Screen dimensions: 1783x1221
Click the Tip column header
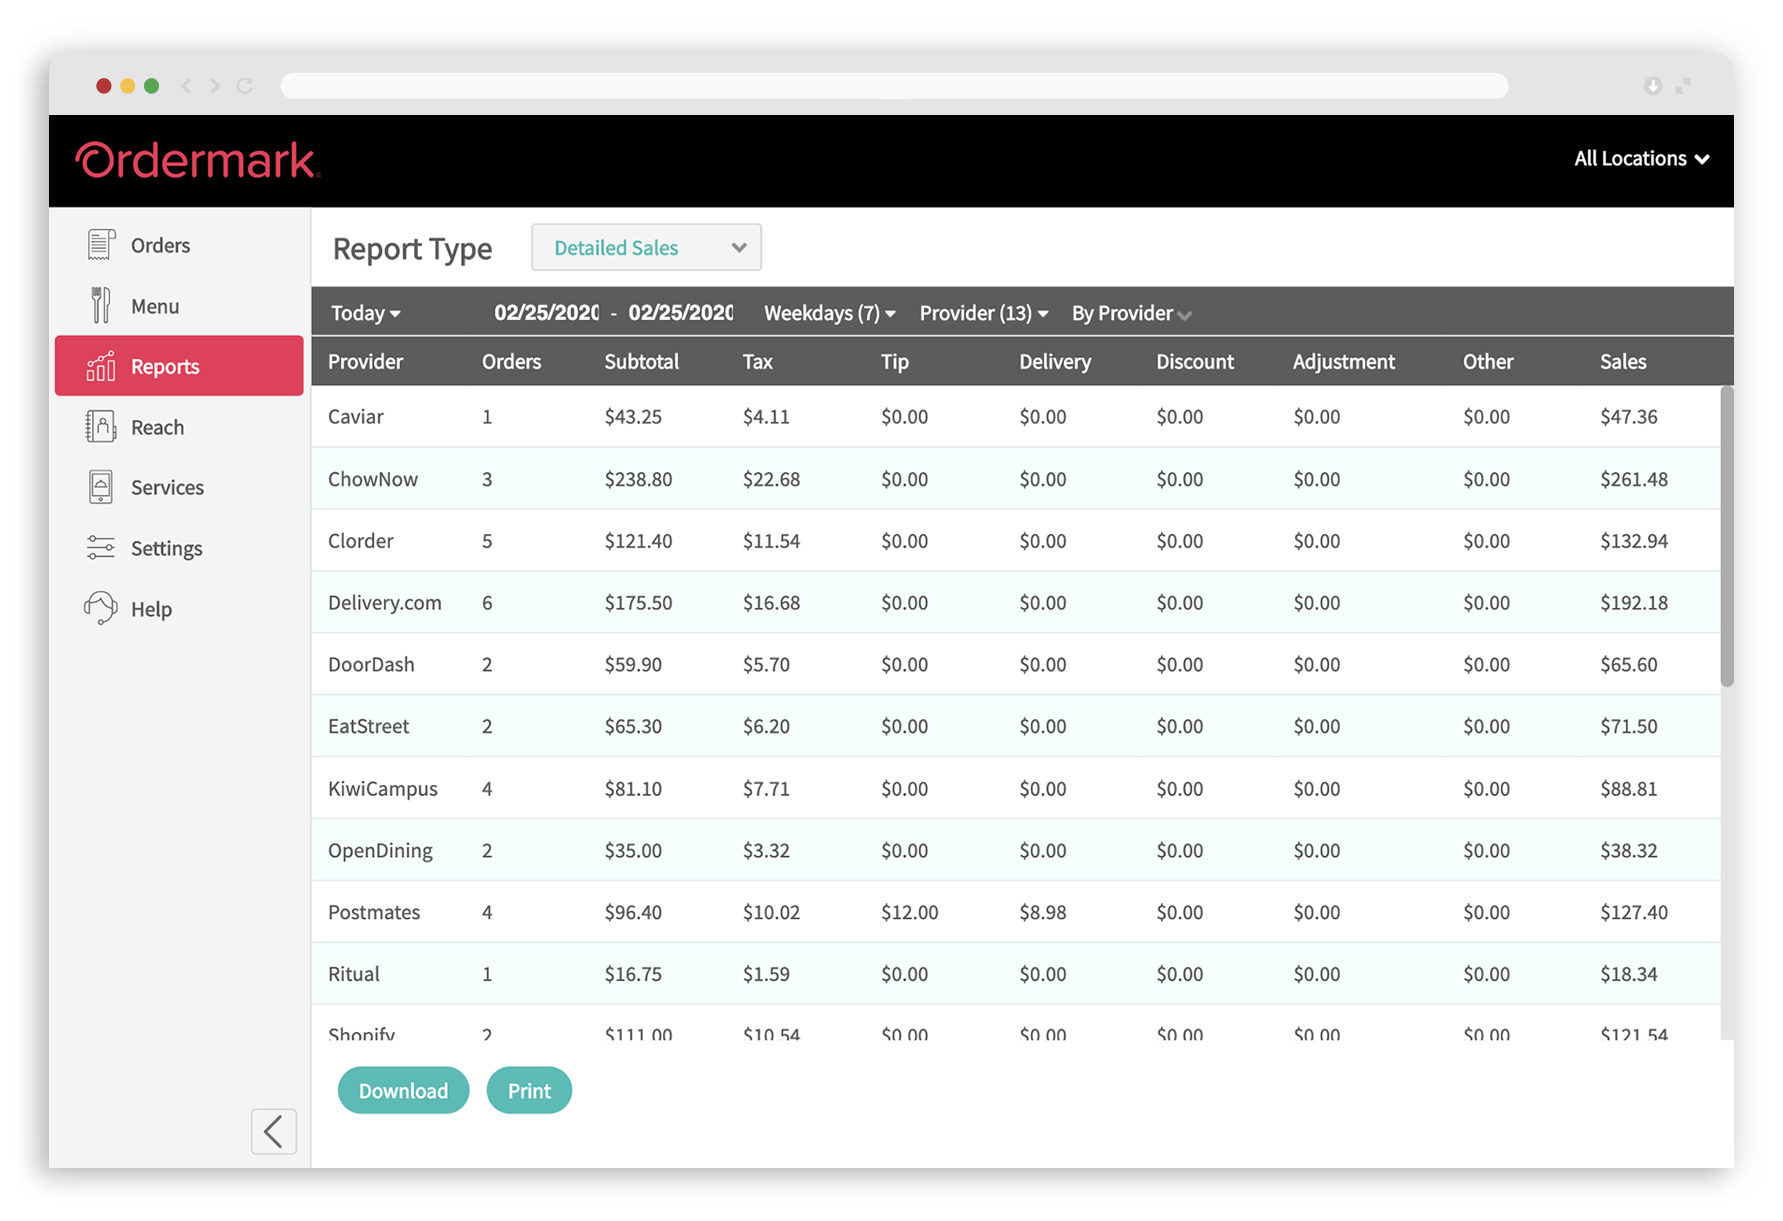pos(894,361)
